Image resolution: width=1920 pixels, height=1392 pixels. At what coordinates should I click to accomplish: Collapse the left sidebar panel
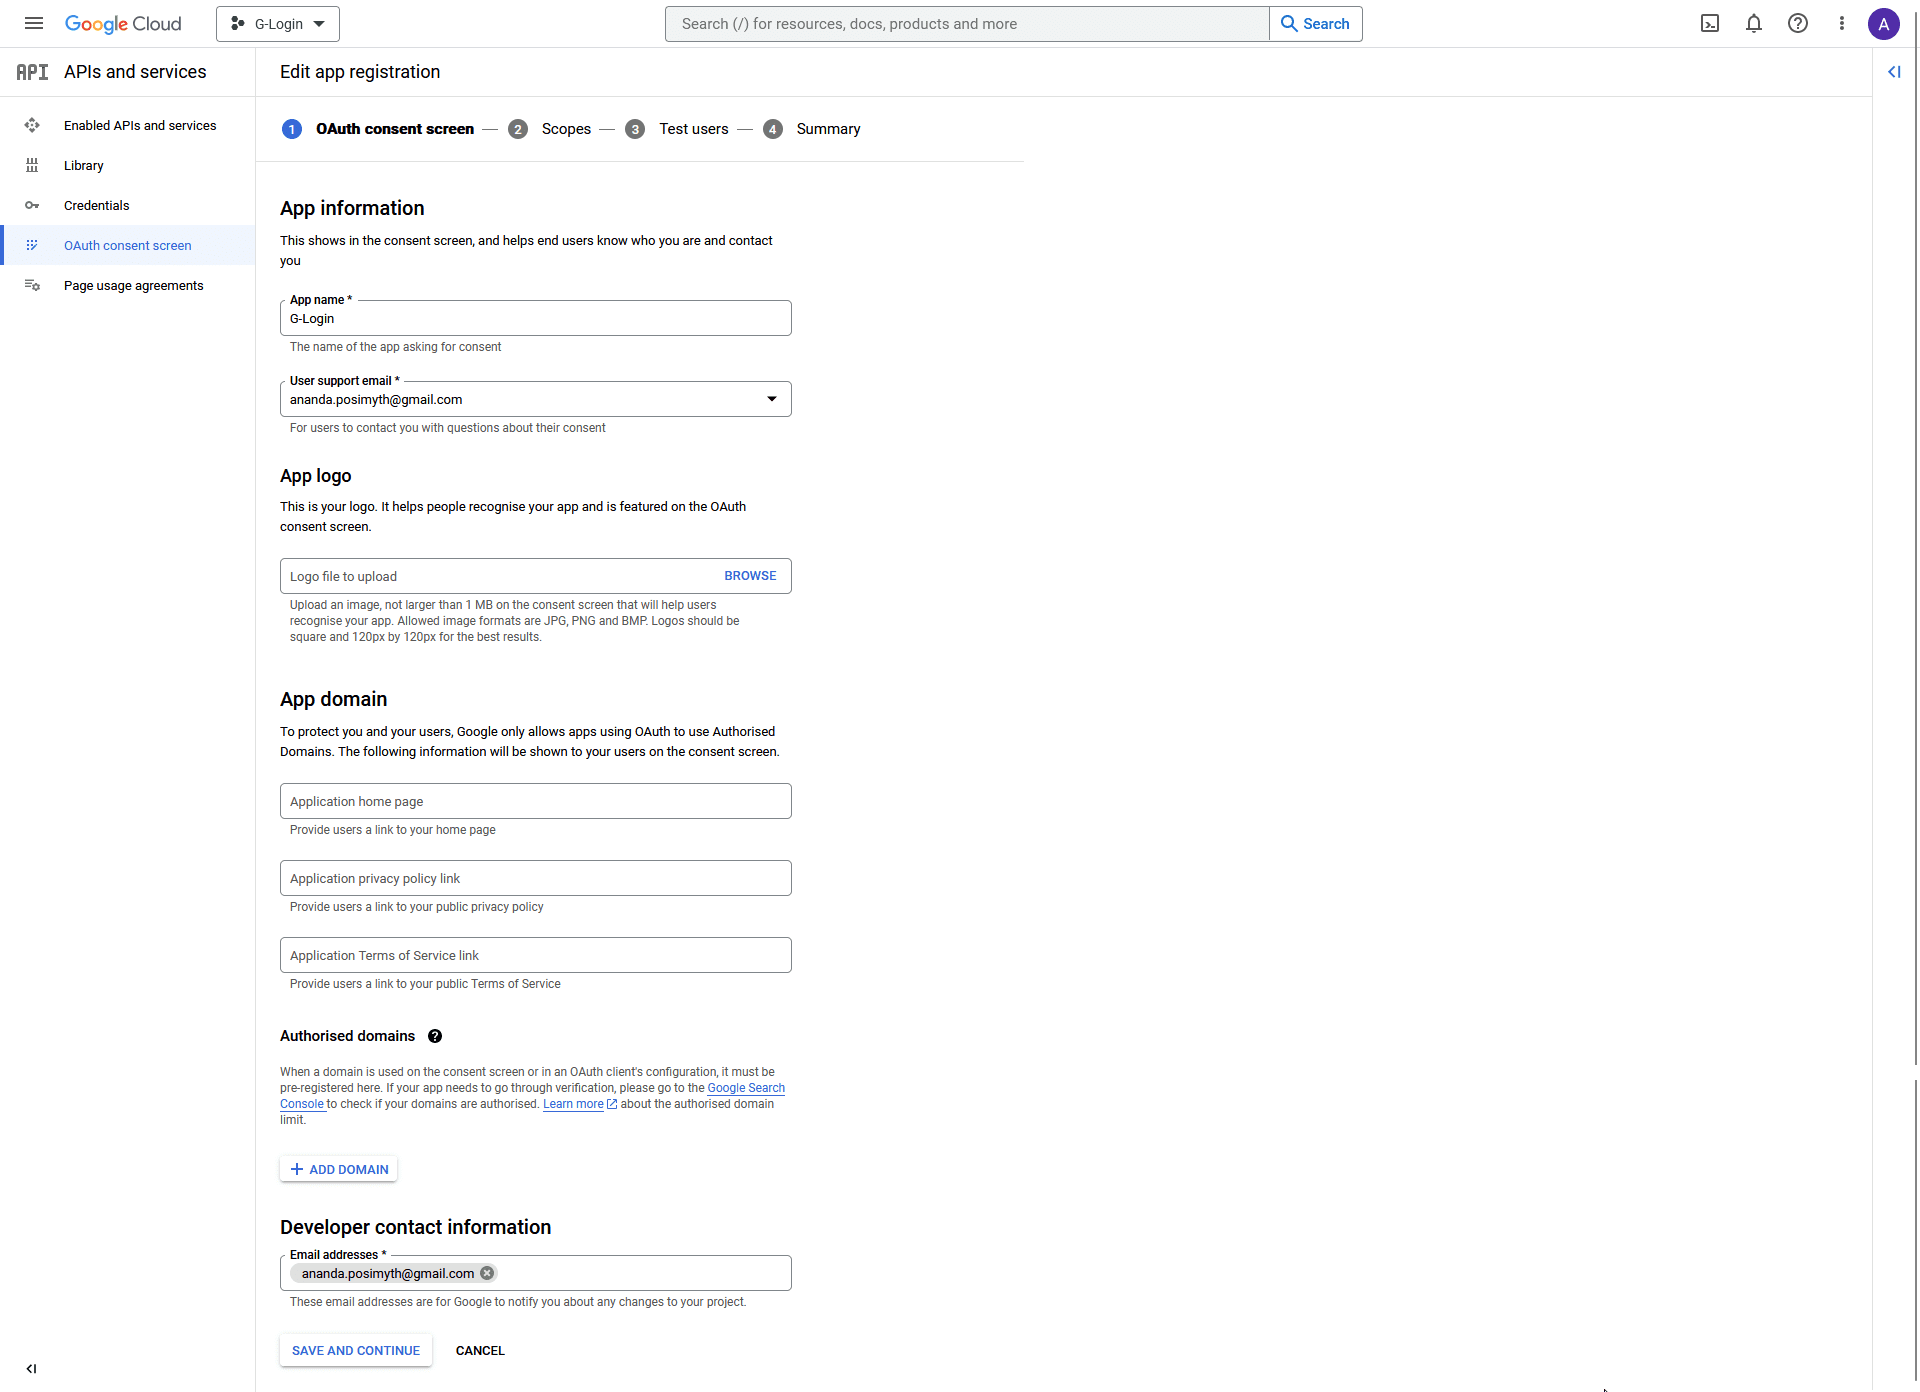pos(31,1368)
